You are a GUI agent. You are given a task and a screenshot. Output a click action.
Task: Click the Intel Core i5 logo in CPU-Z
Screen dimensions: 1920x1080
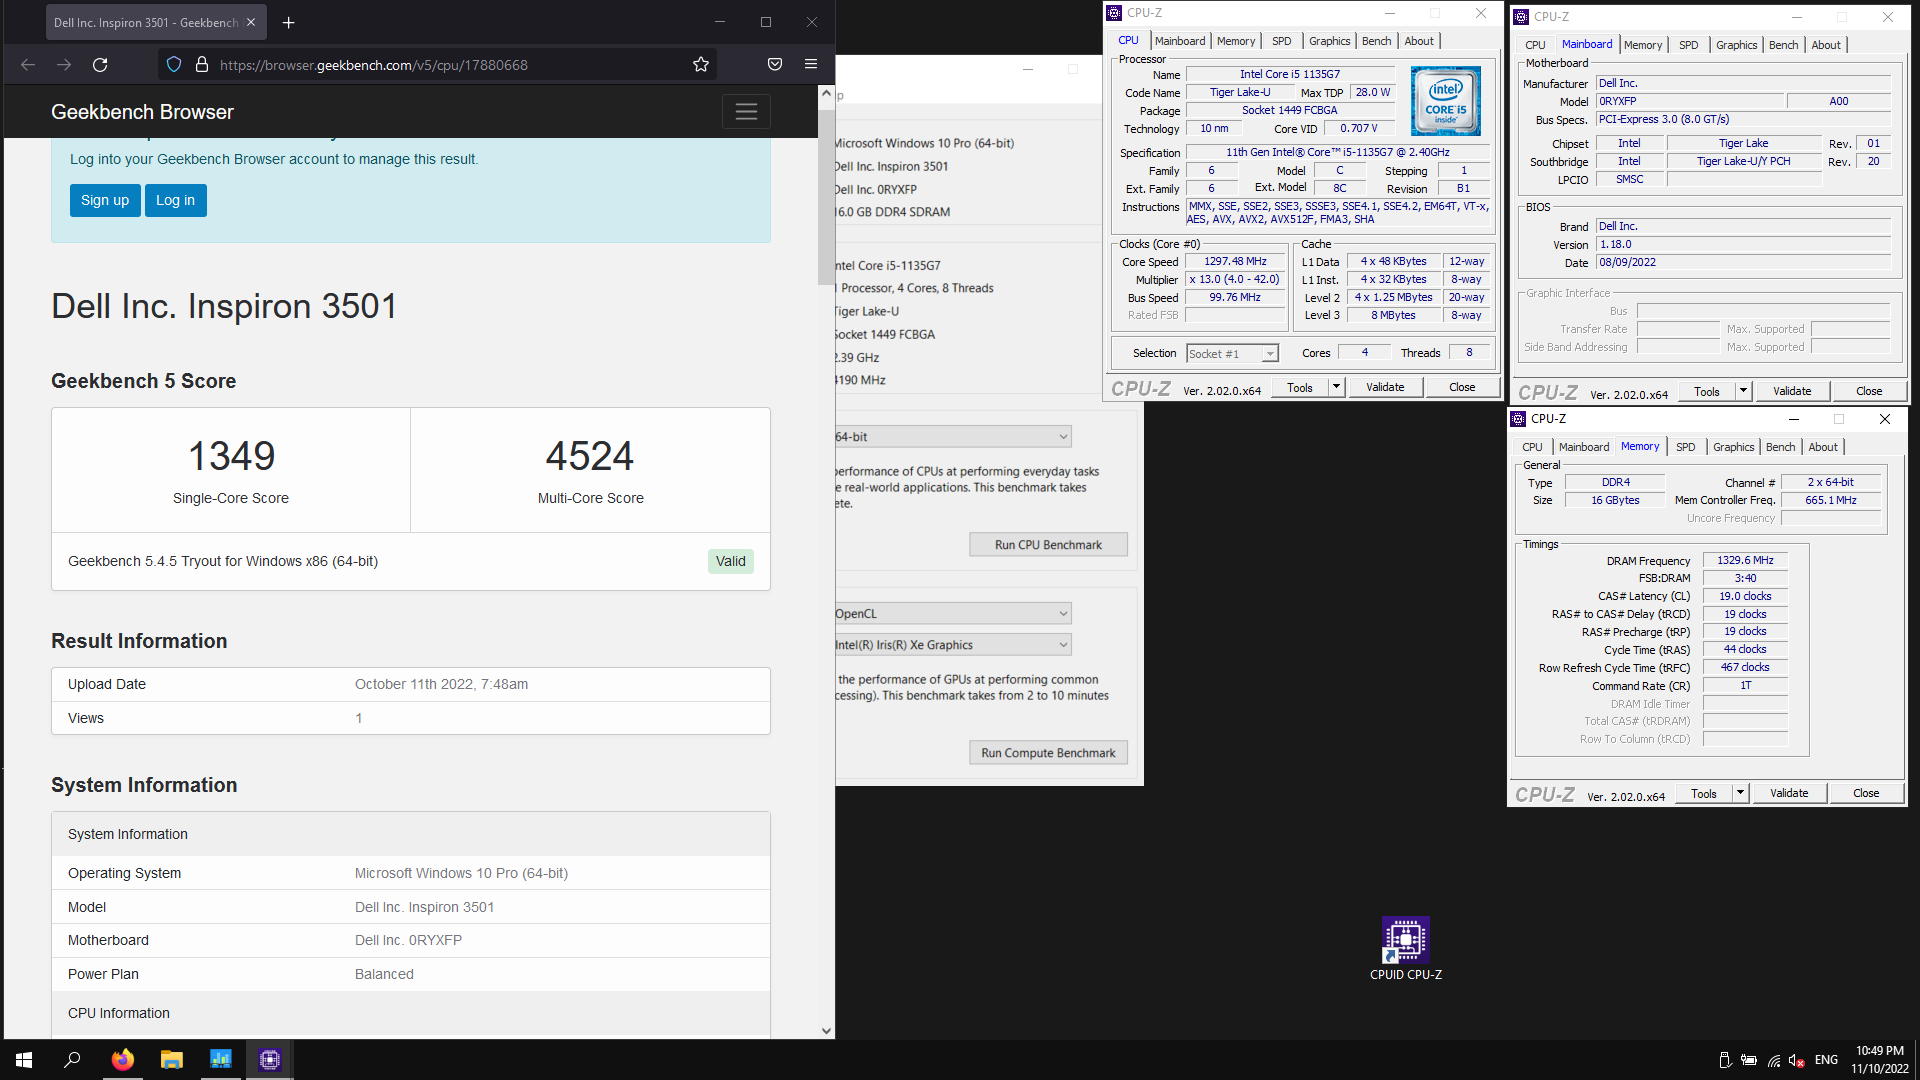point(1446,101)
